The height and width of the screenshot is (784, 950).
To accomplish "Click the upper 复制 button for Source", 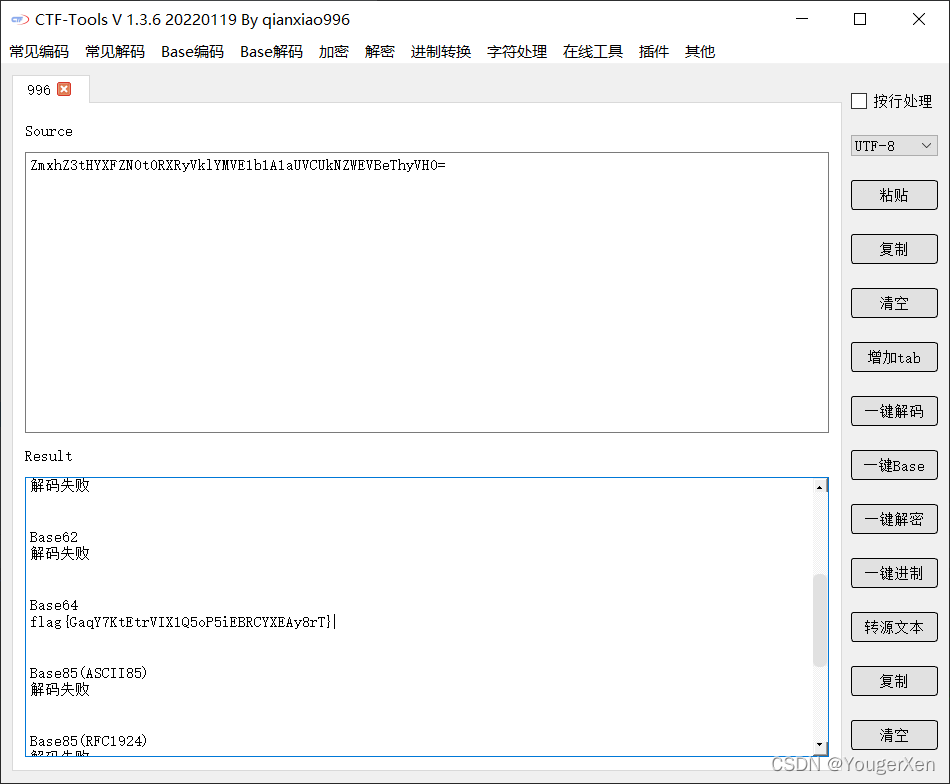I will (894, 249).
